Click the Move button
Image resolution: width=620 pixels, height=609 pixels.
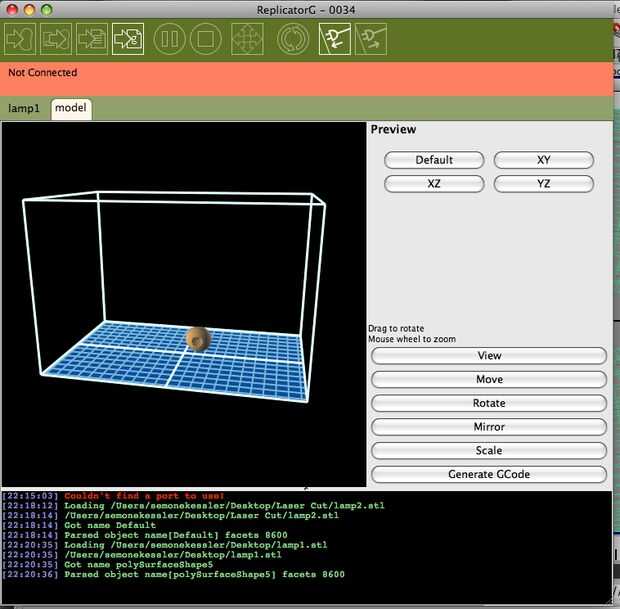click(489, 379)
